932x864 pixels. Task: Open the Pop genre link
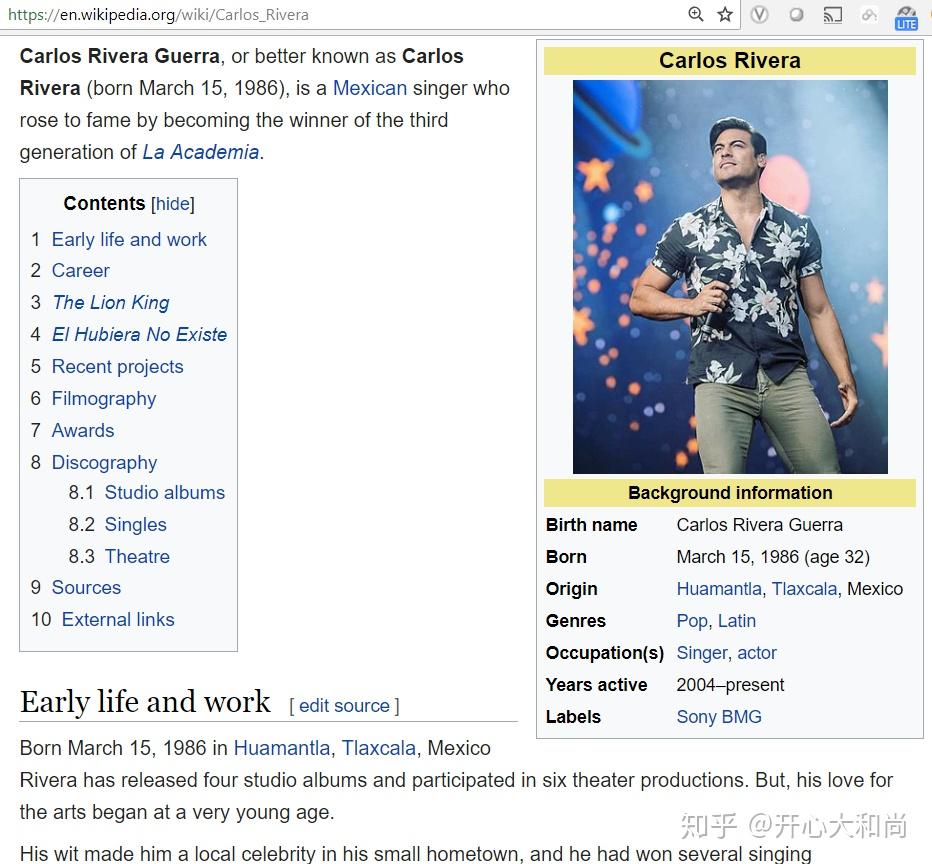[692, 621]
